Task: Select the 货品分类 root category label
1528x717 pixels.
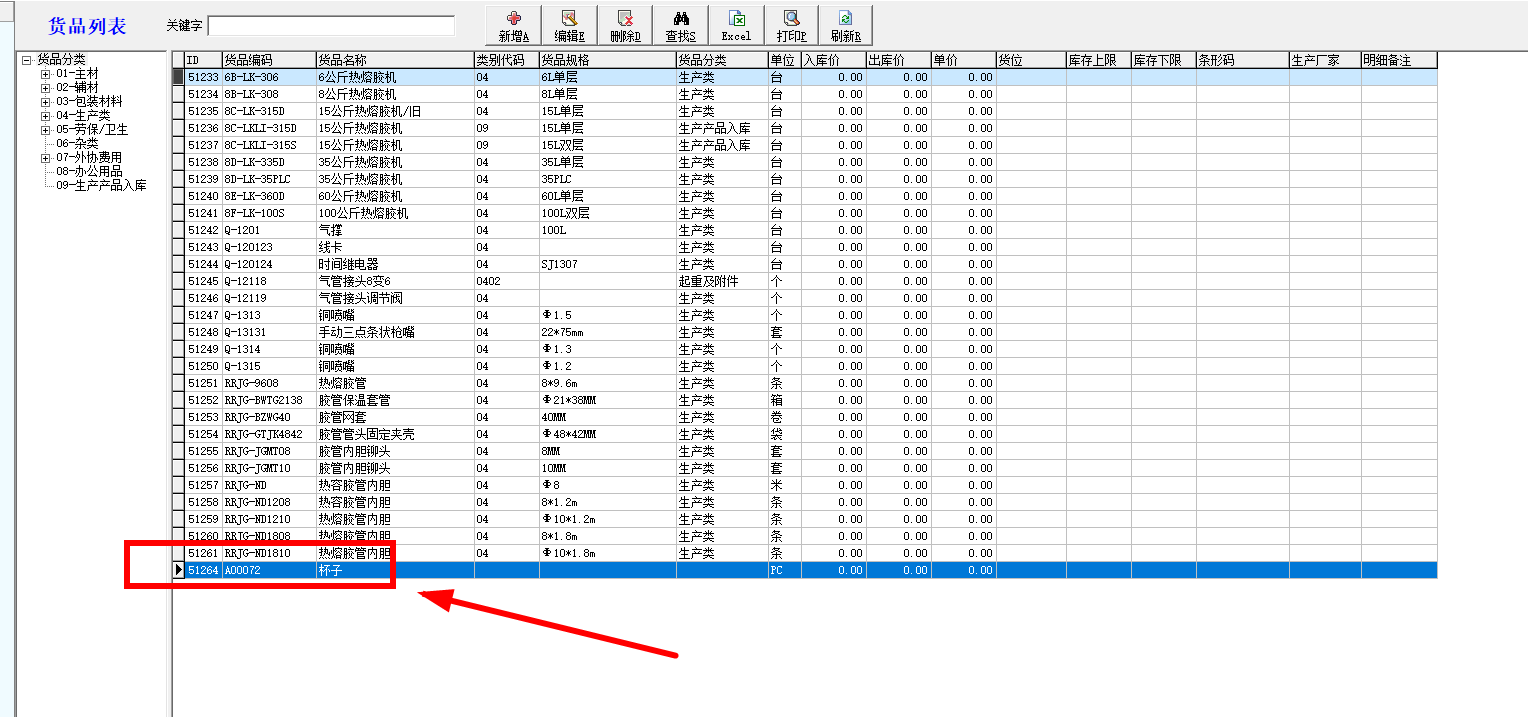Action: coord(61,59)
